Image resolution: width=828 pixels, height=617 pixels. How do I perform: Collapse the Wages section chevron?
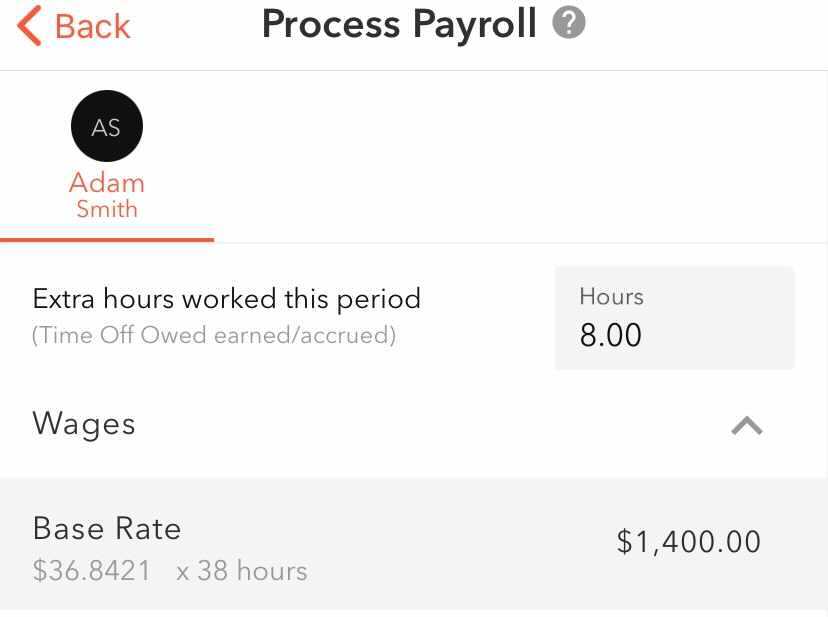(747, 426)
